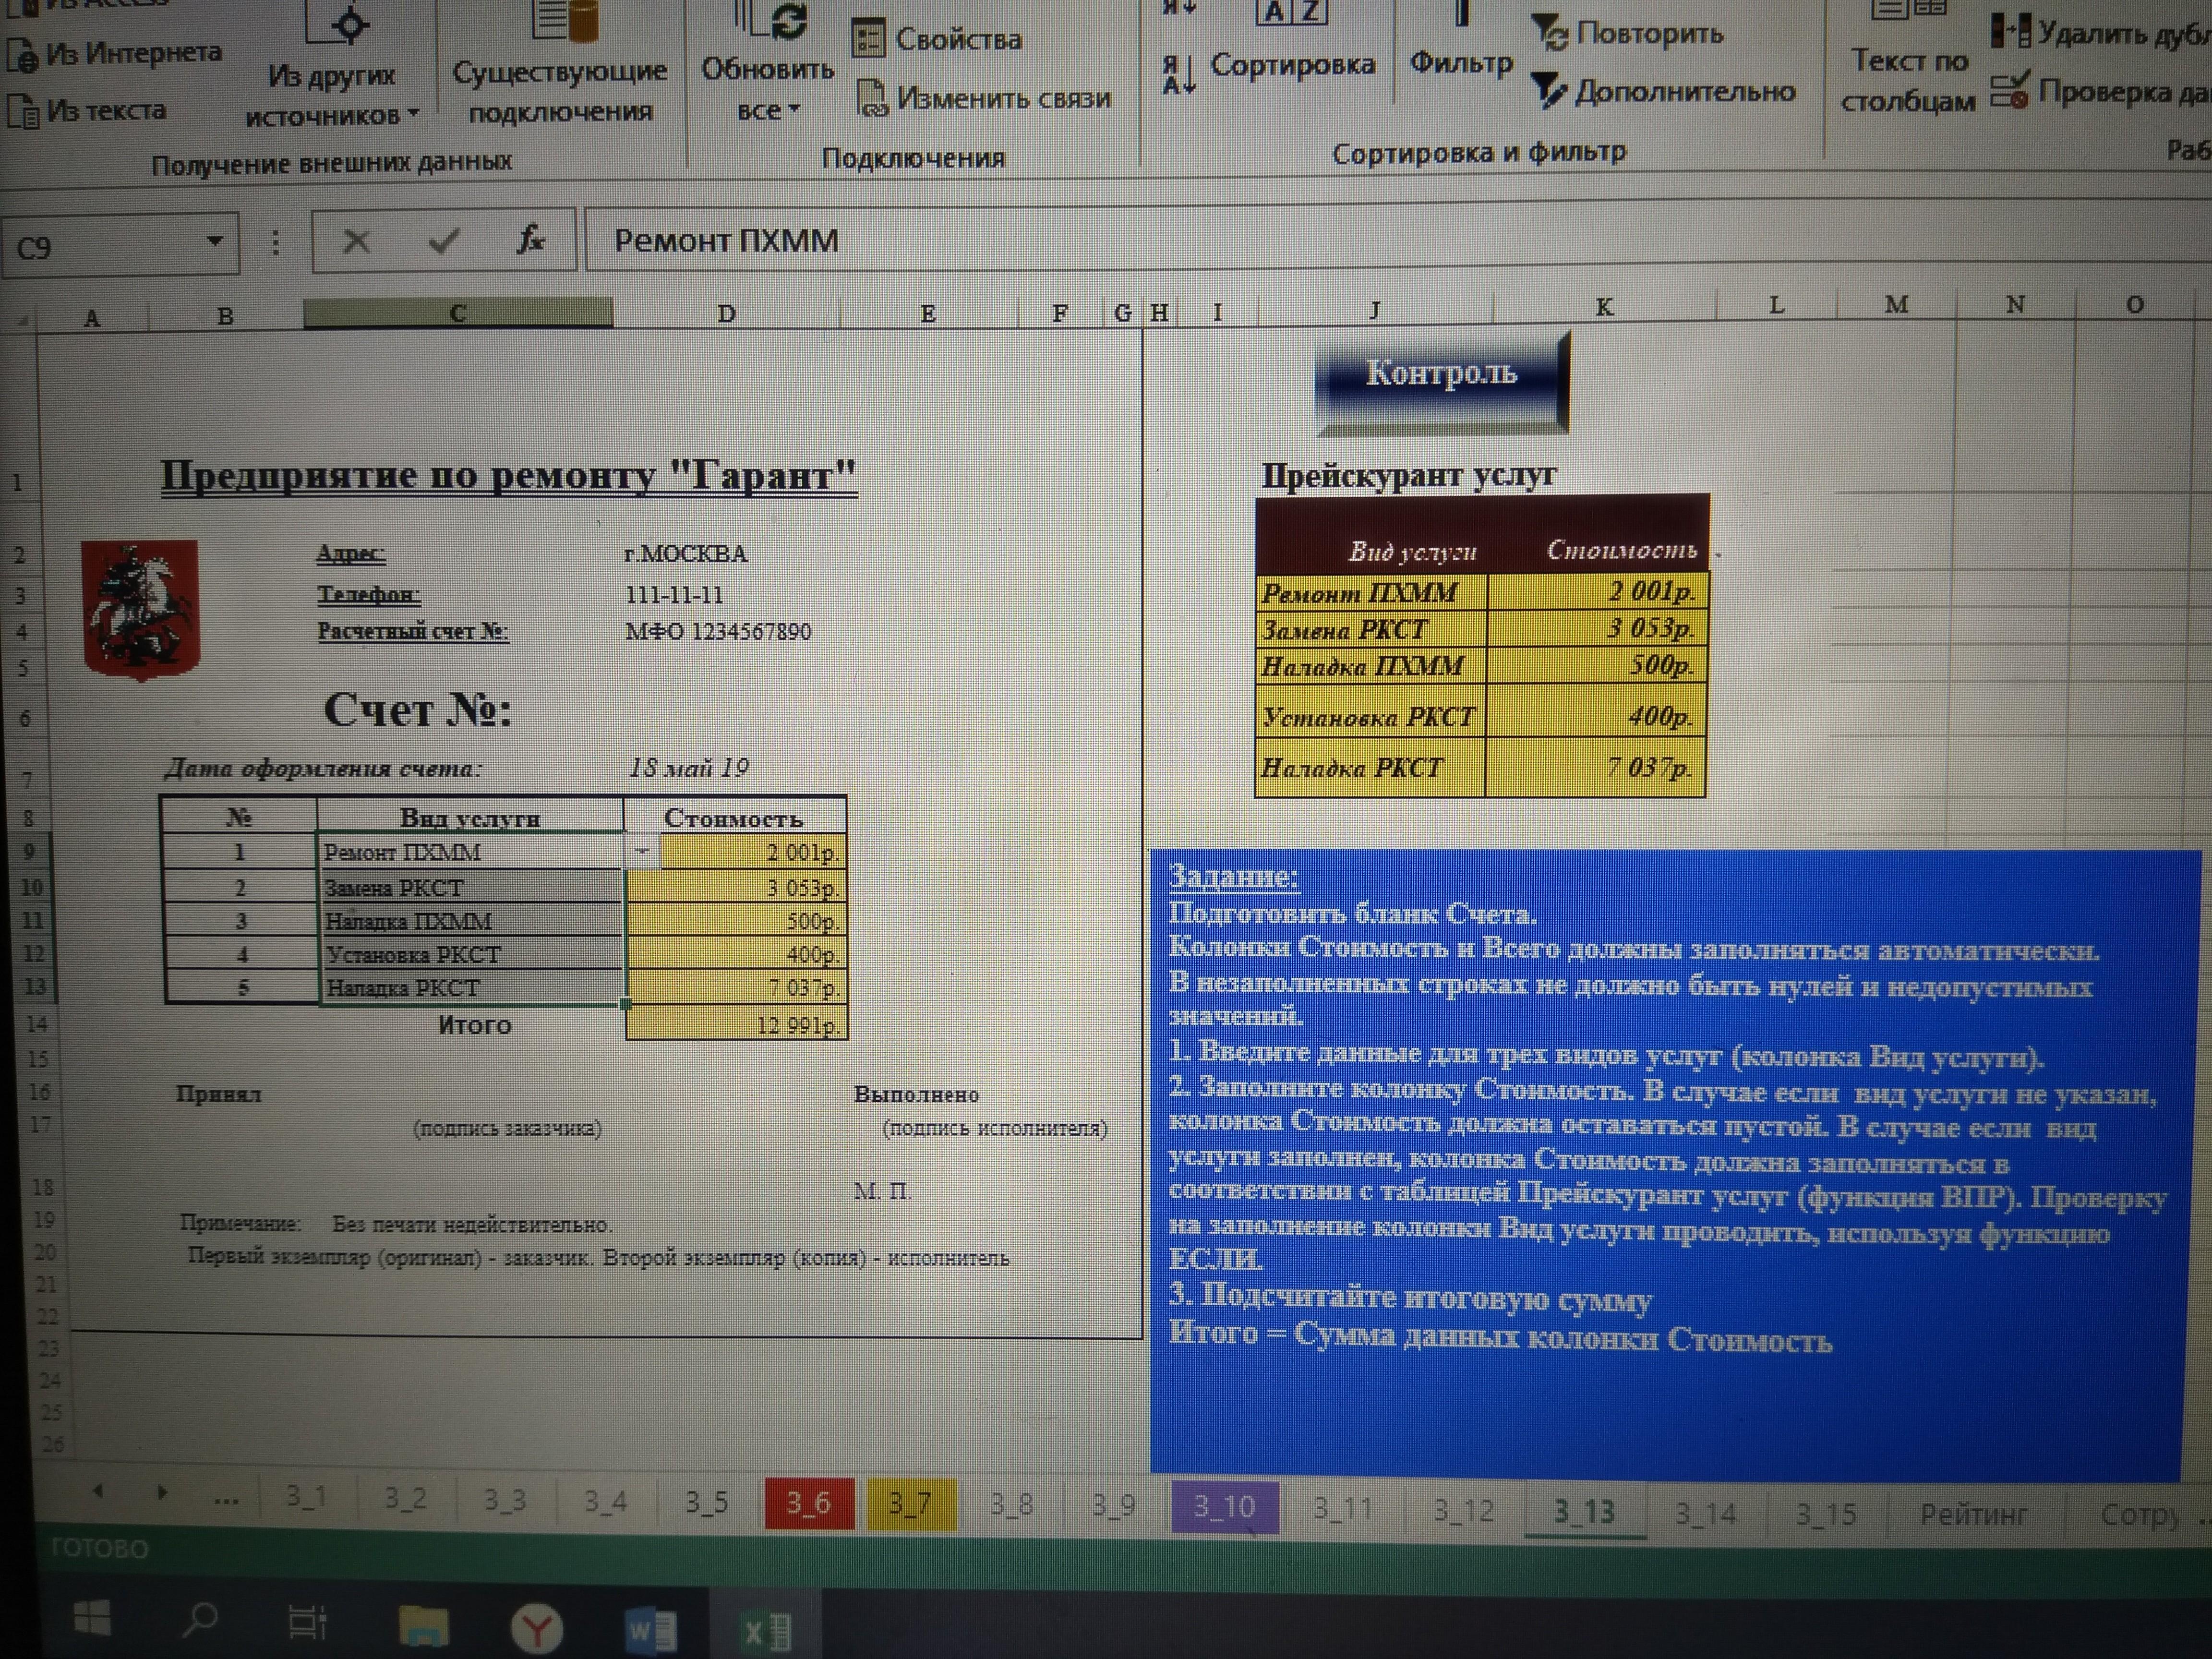Image resolution: width=2212 pixels, height=1659 pixels.
Task: Click the Insert Function fx icon
Action: point(530,240)
